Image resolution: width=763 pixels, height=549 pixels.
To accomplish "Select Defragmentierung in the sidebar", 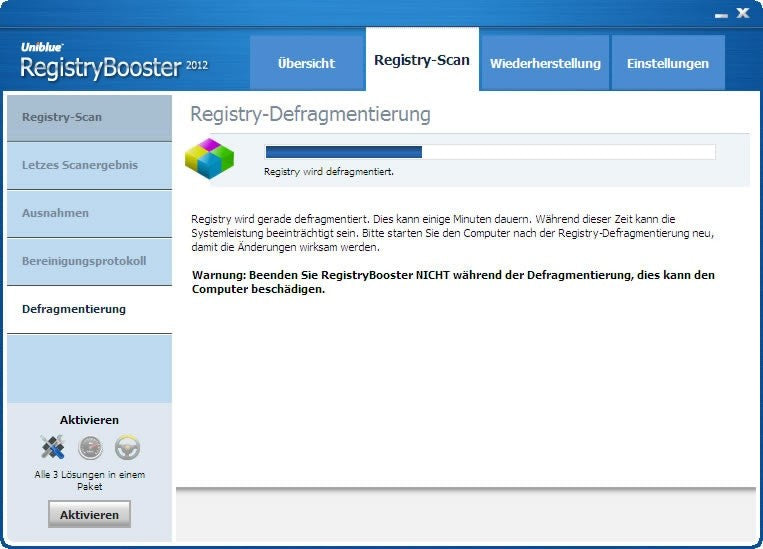I will (90, 310).
